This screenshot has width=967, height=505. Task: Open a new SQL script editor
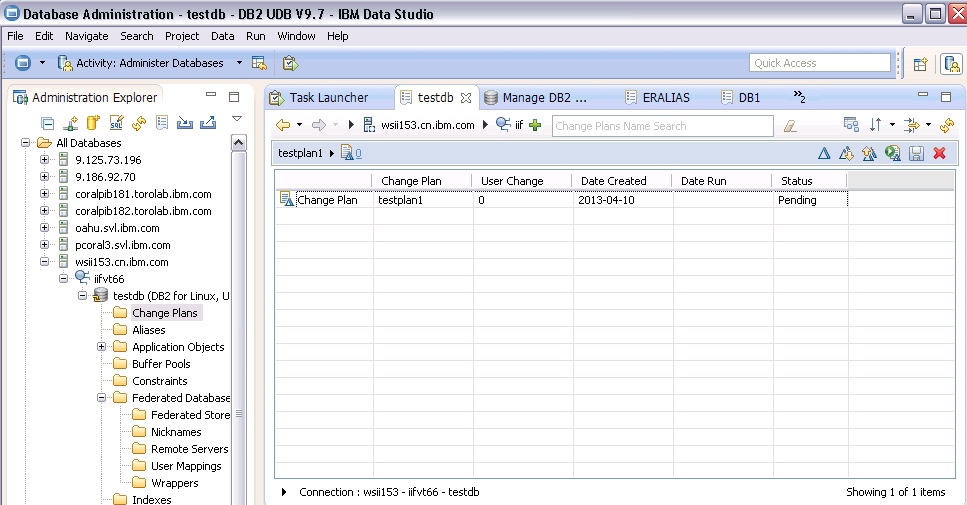pyautogui.click(x=116, y=123)
